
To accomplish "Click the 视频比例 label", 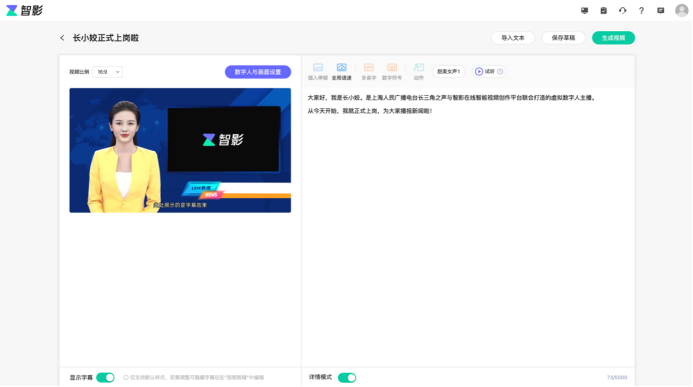I will pos(79,72).
